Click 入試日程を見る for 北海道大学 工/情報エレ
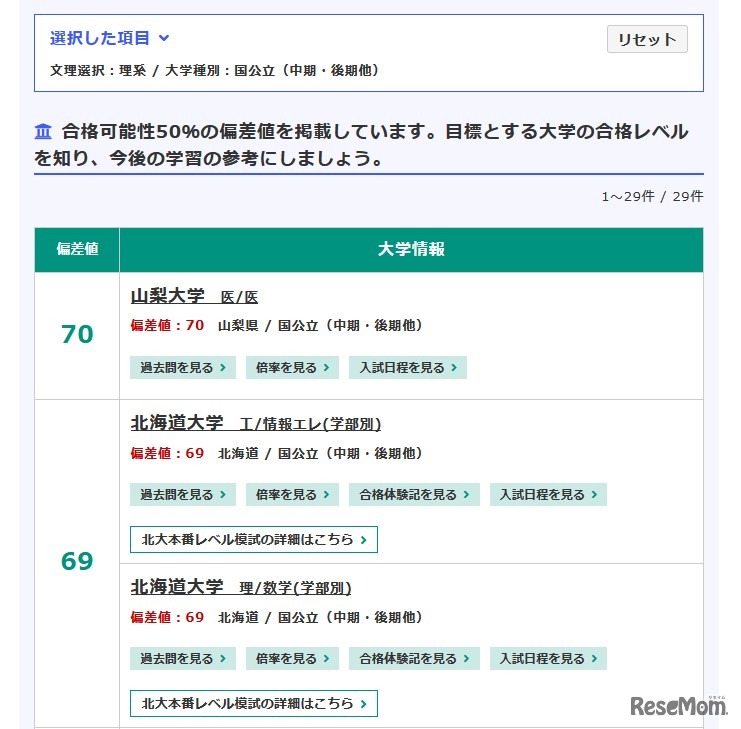The height and width of the screenshot is (729, 741). [548, 495]
